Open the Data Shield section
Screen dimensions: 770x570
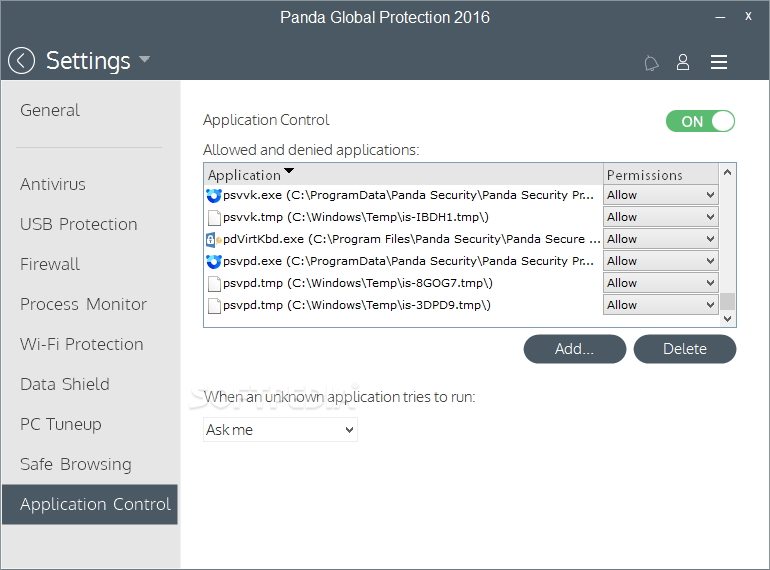click(x=65, y=384)
